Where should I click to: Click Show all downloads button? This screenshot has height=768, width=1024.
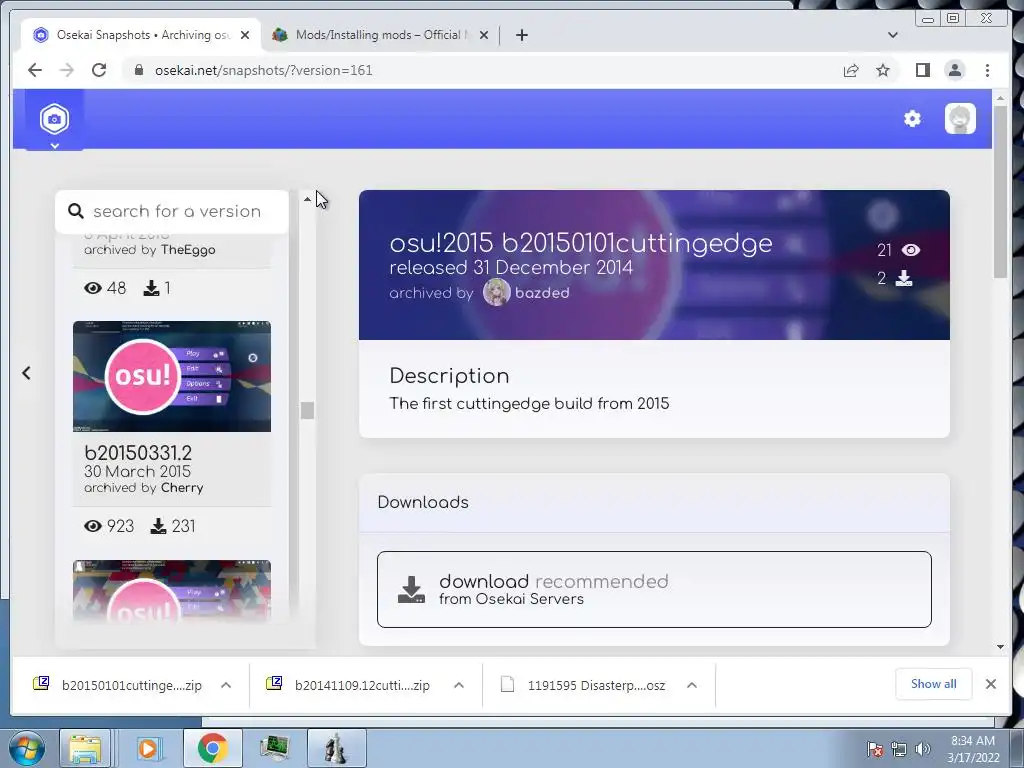tap(933, 684)
